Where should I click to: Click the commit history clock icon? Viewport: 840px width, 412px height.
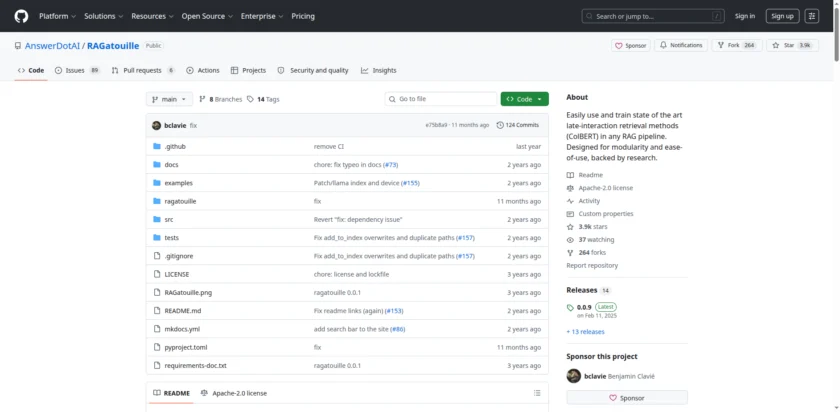coord(500,125)
